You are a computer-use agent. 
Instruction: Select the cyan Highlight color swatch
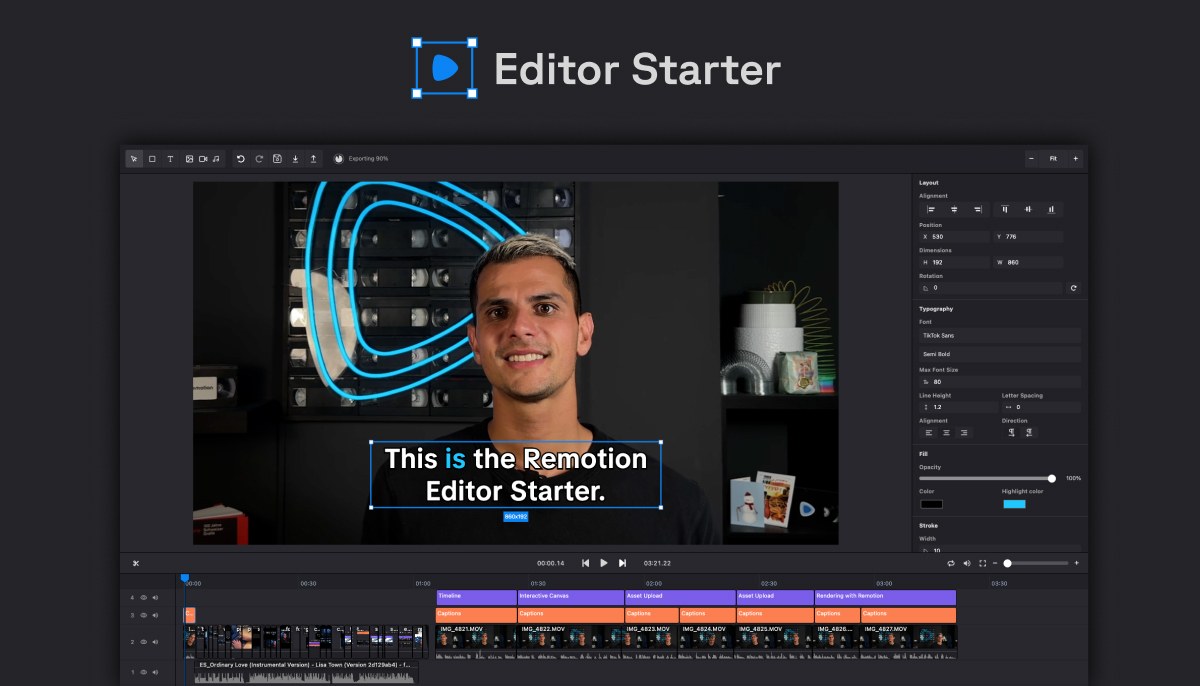(1016, 503)
